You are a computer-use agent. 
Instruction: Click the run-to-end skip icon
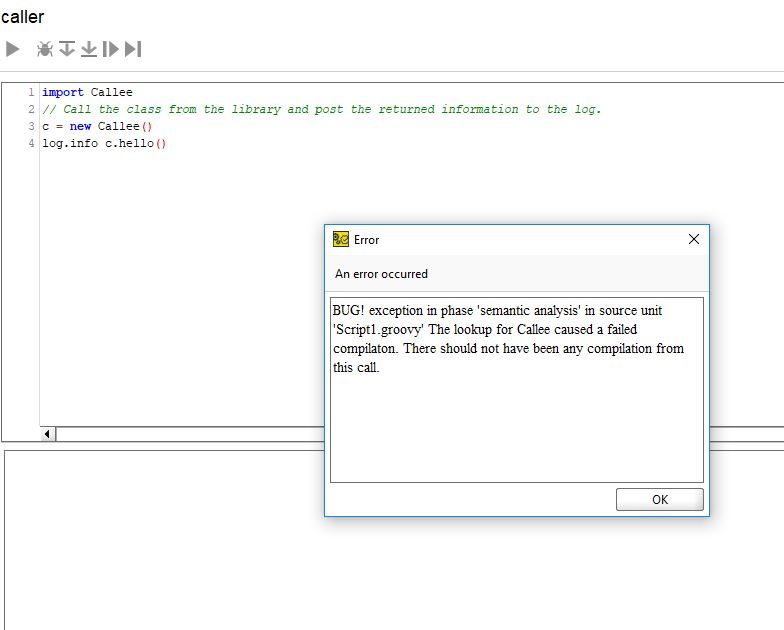point(133,49)
